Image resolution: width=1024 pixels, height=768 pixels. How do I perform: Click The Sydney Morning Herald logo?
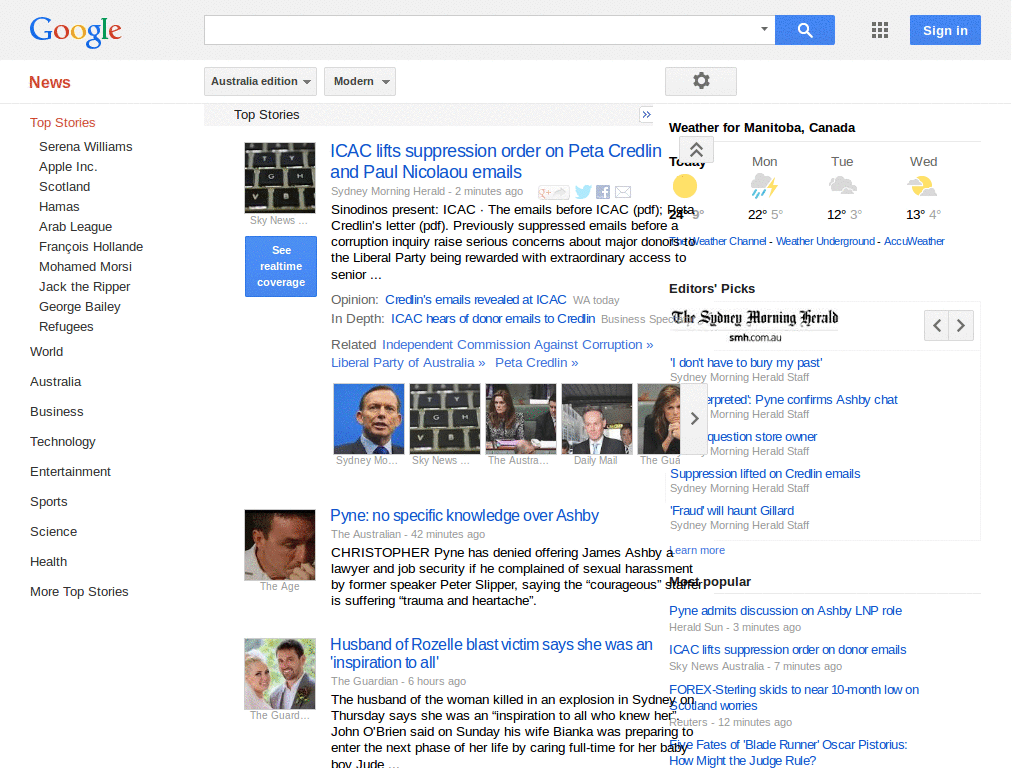(754, 325)
